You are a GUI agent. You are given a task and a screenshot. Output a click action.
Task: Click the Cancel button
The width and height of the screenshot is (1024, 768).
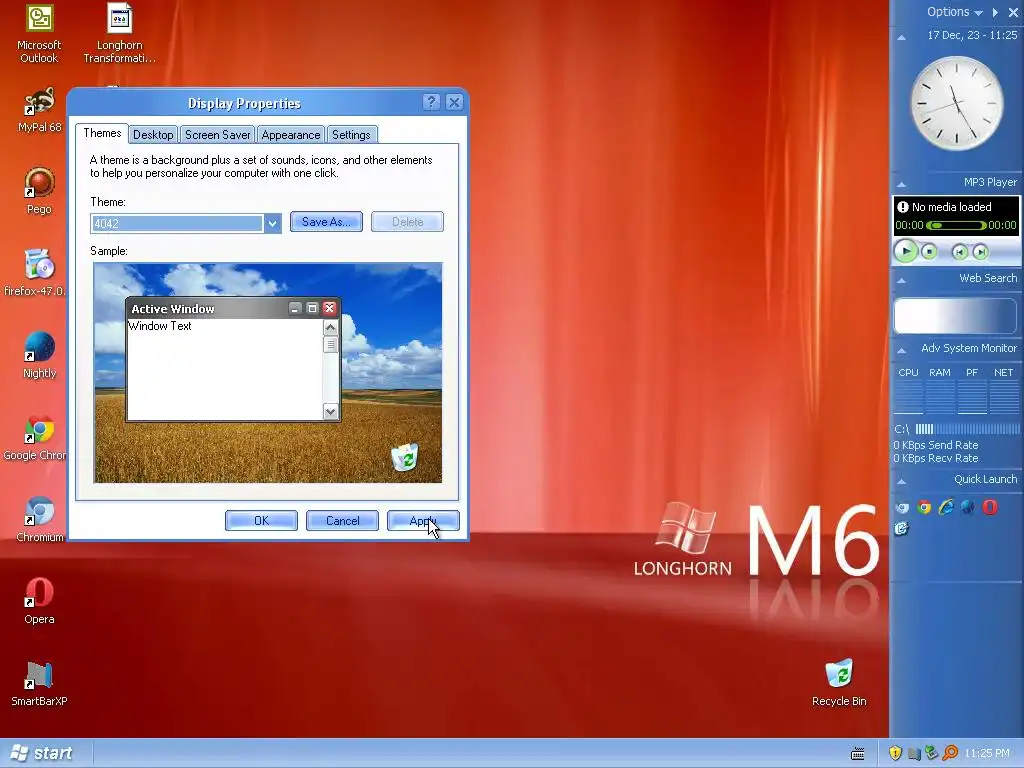coord(342,520)
